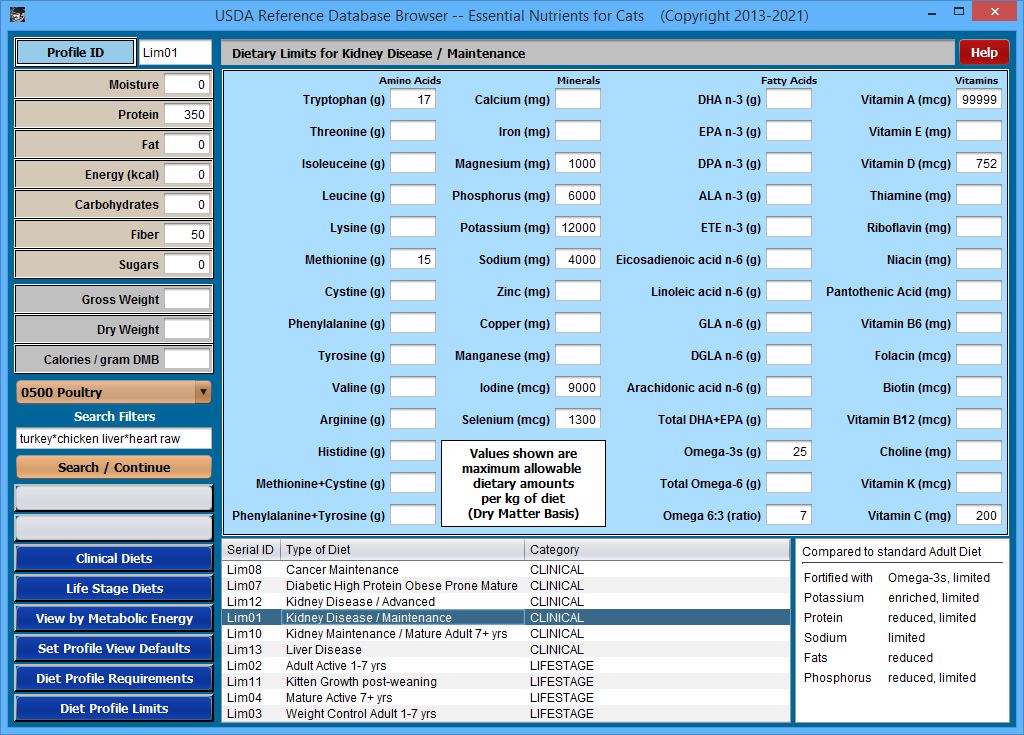The height and width of the screenshot is (735, 1024).
Task: Click the application icon in title bar
Action: click(x=16, y=15)
